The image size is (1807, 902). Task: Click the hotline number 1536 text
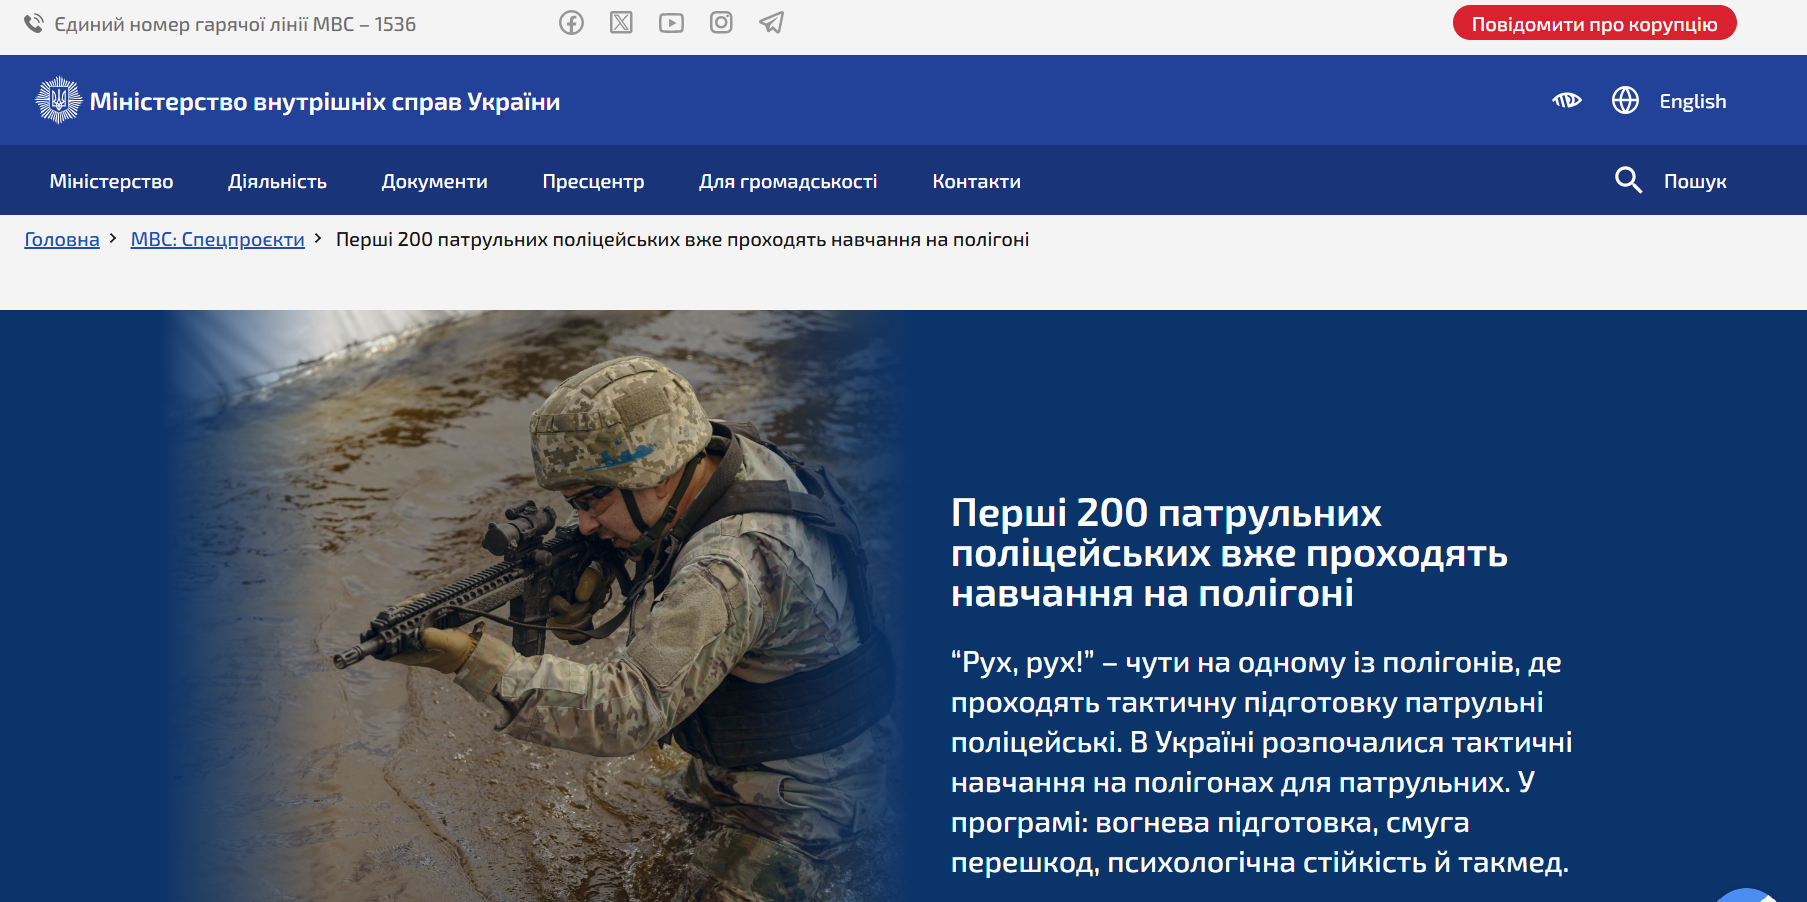pos(395,24)
